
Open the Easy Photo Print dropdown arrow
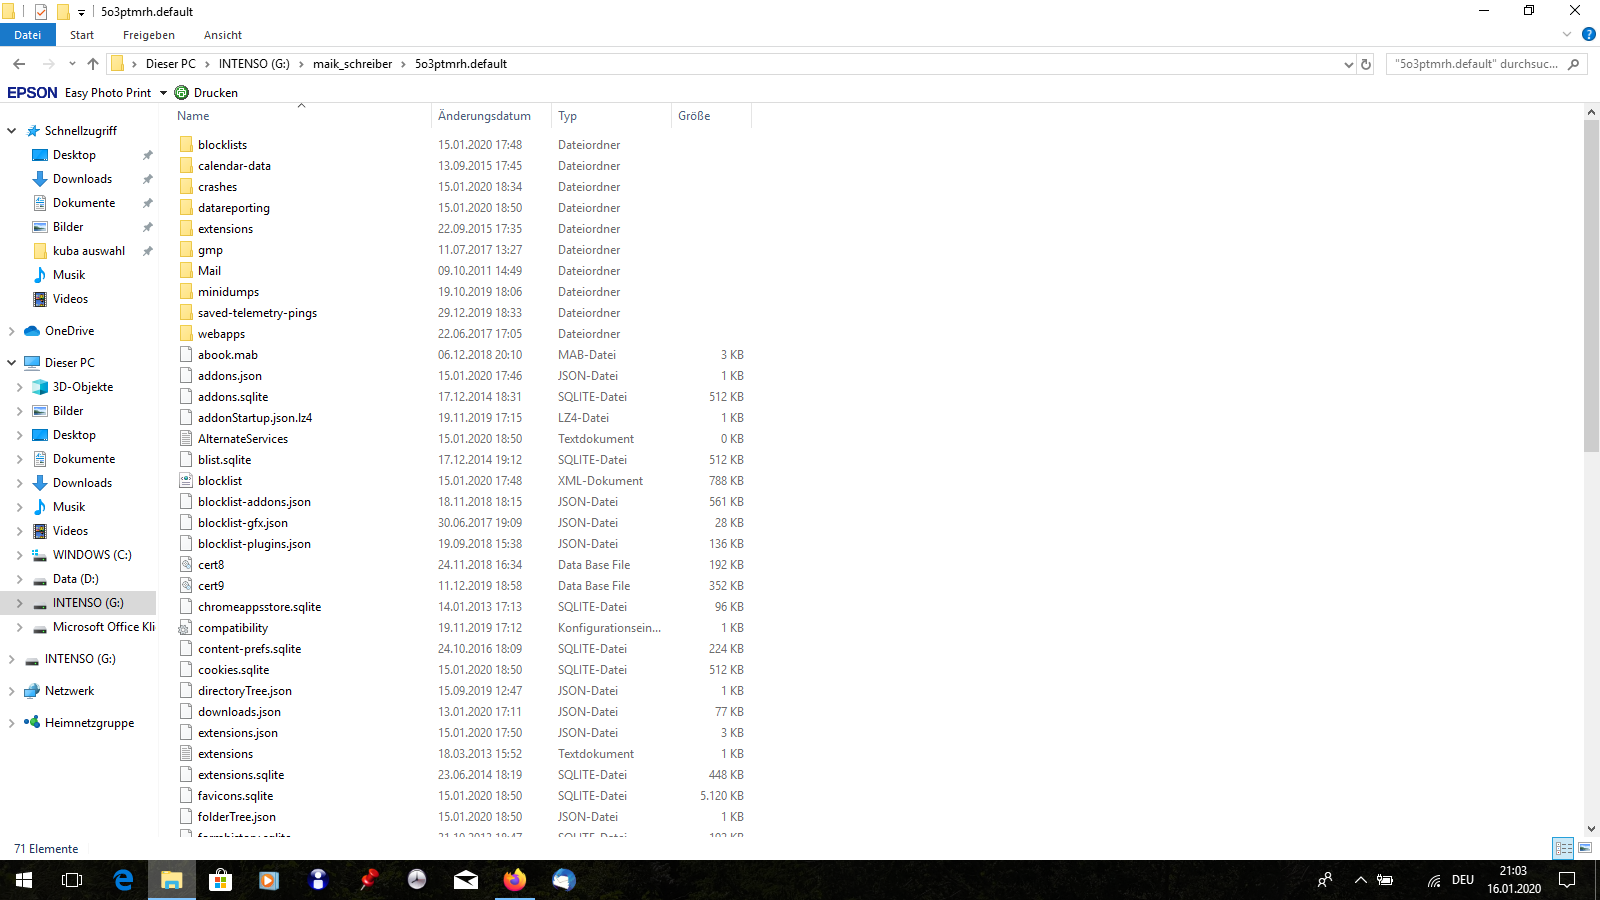[163, 93]
